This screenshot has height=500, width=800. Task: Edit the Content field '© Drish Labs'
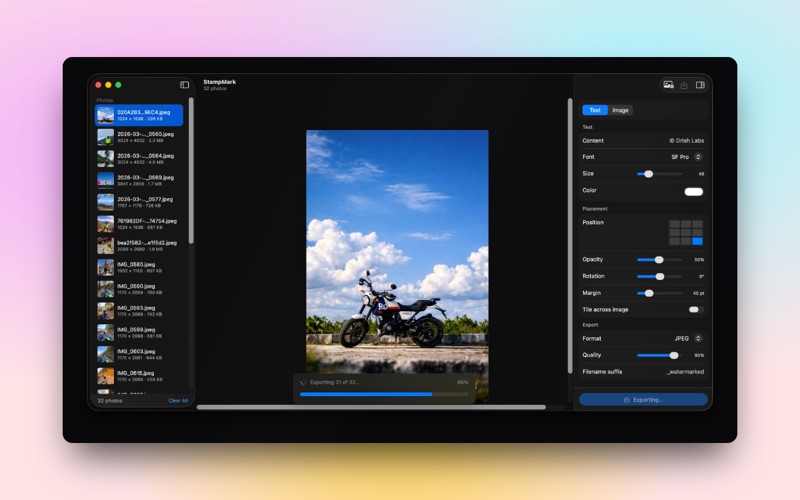686,141
